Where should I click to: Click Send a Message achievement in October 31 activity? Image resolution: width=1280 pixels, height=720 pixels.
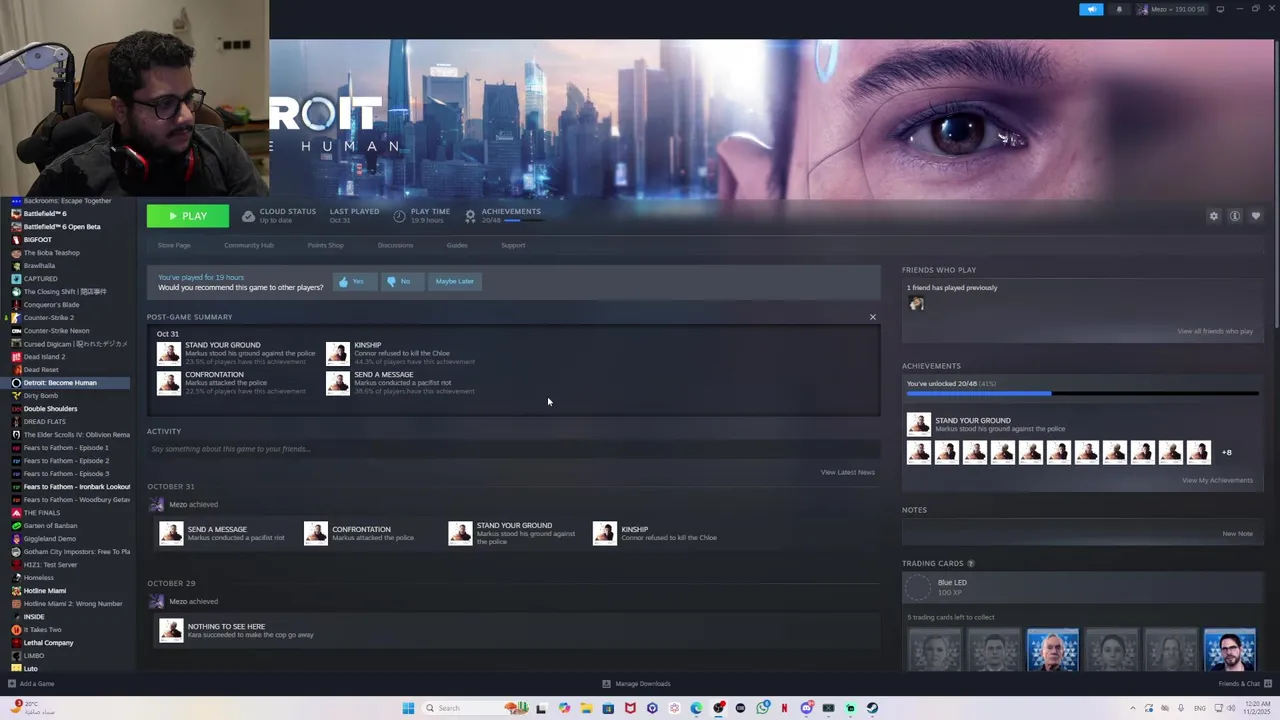[223, 533]
